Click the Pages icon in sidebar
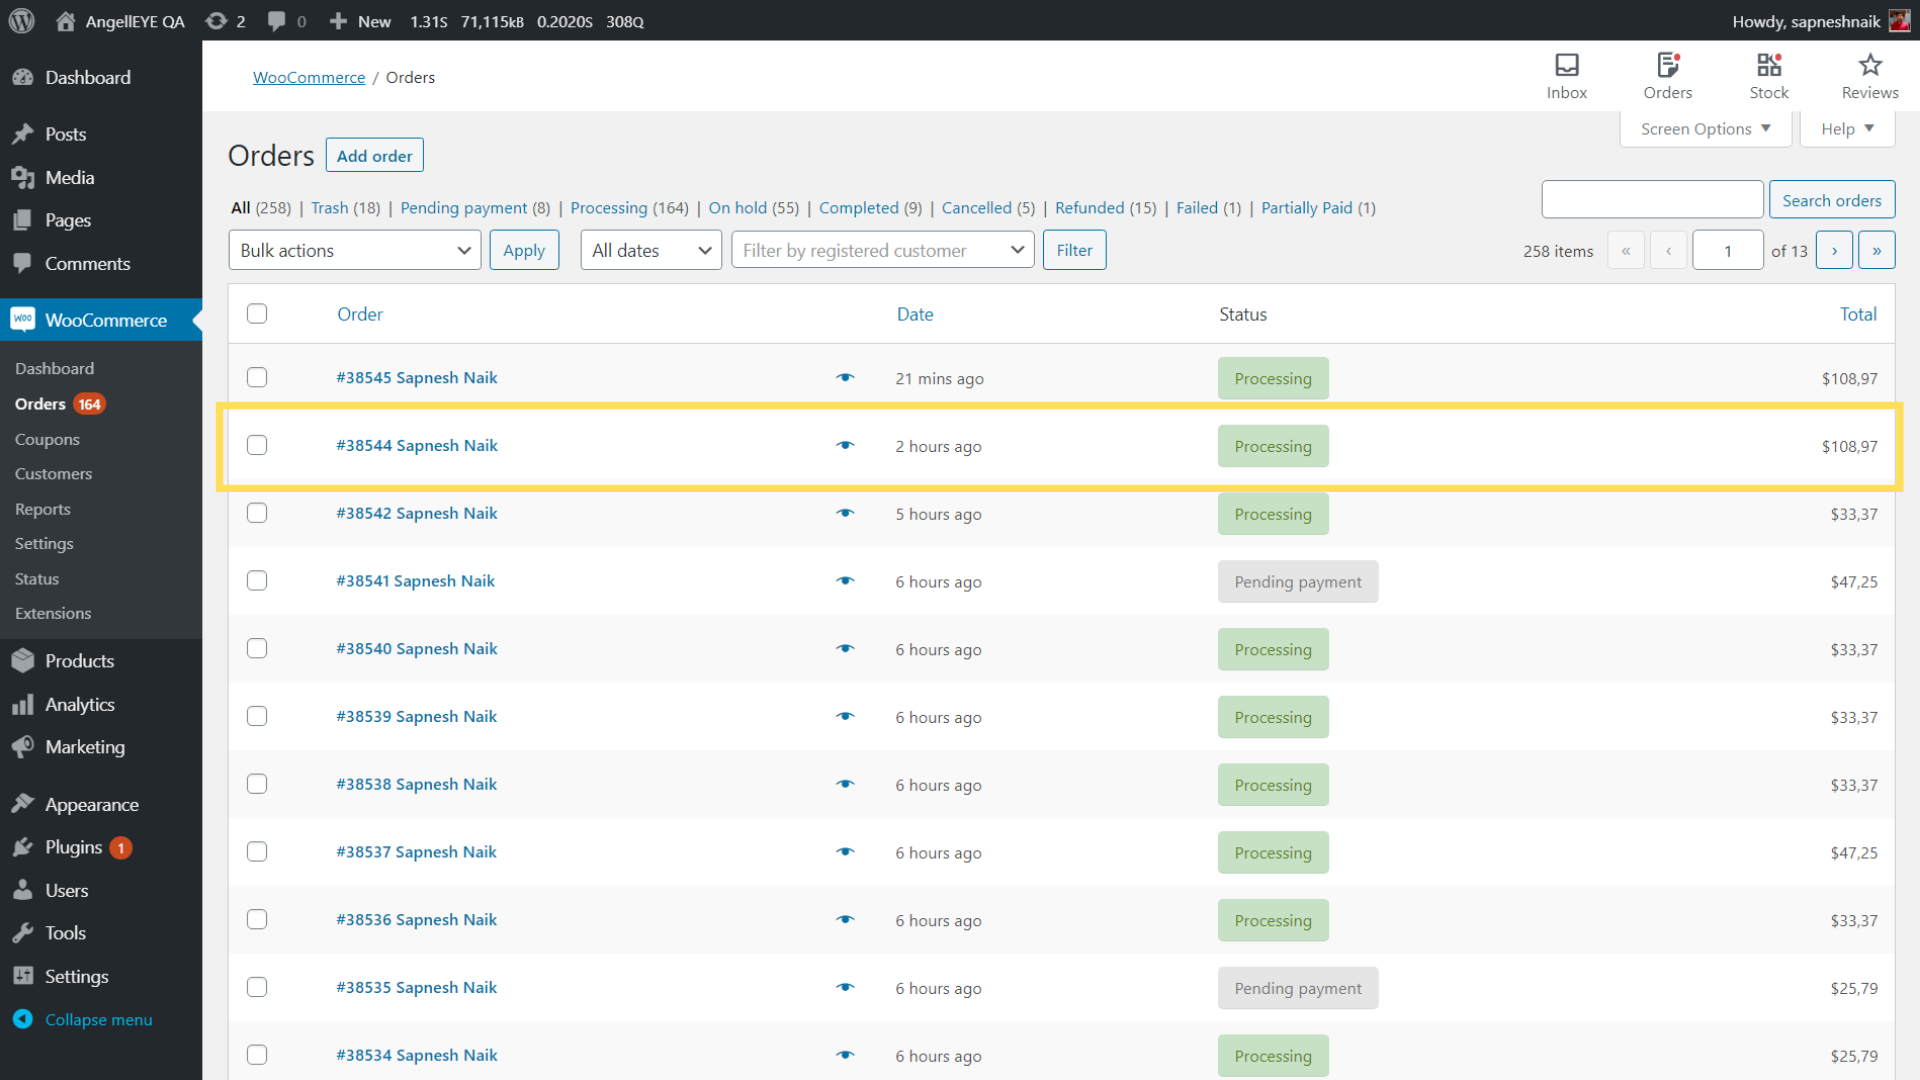Image resolution: width=1920 pixels, height=1080 pixels. click(23, 220)
